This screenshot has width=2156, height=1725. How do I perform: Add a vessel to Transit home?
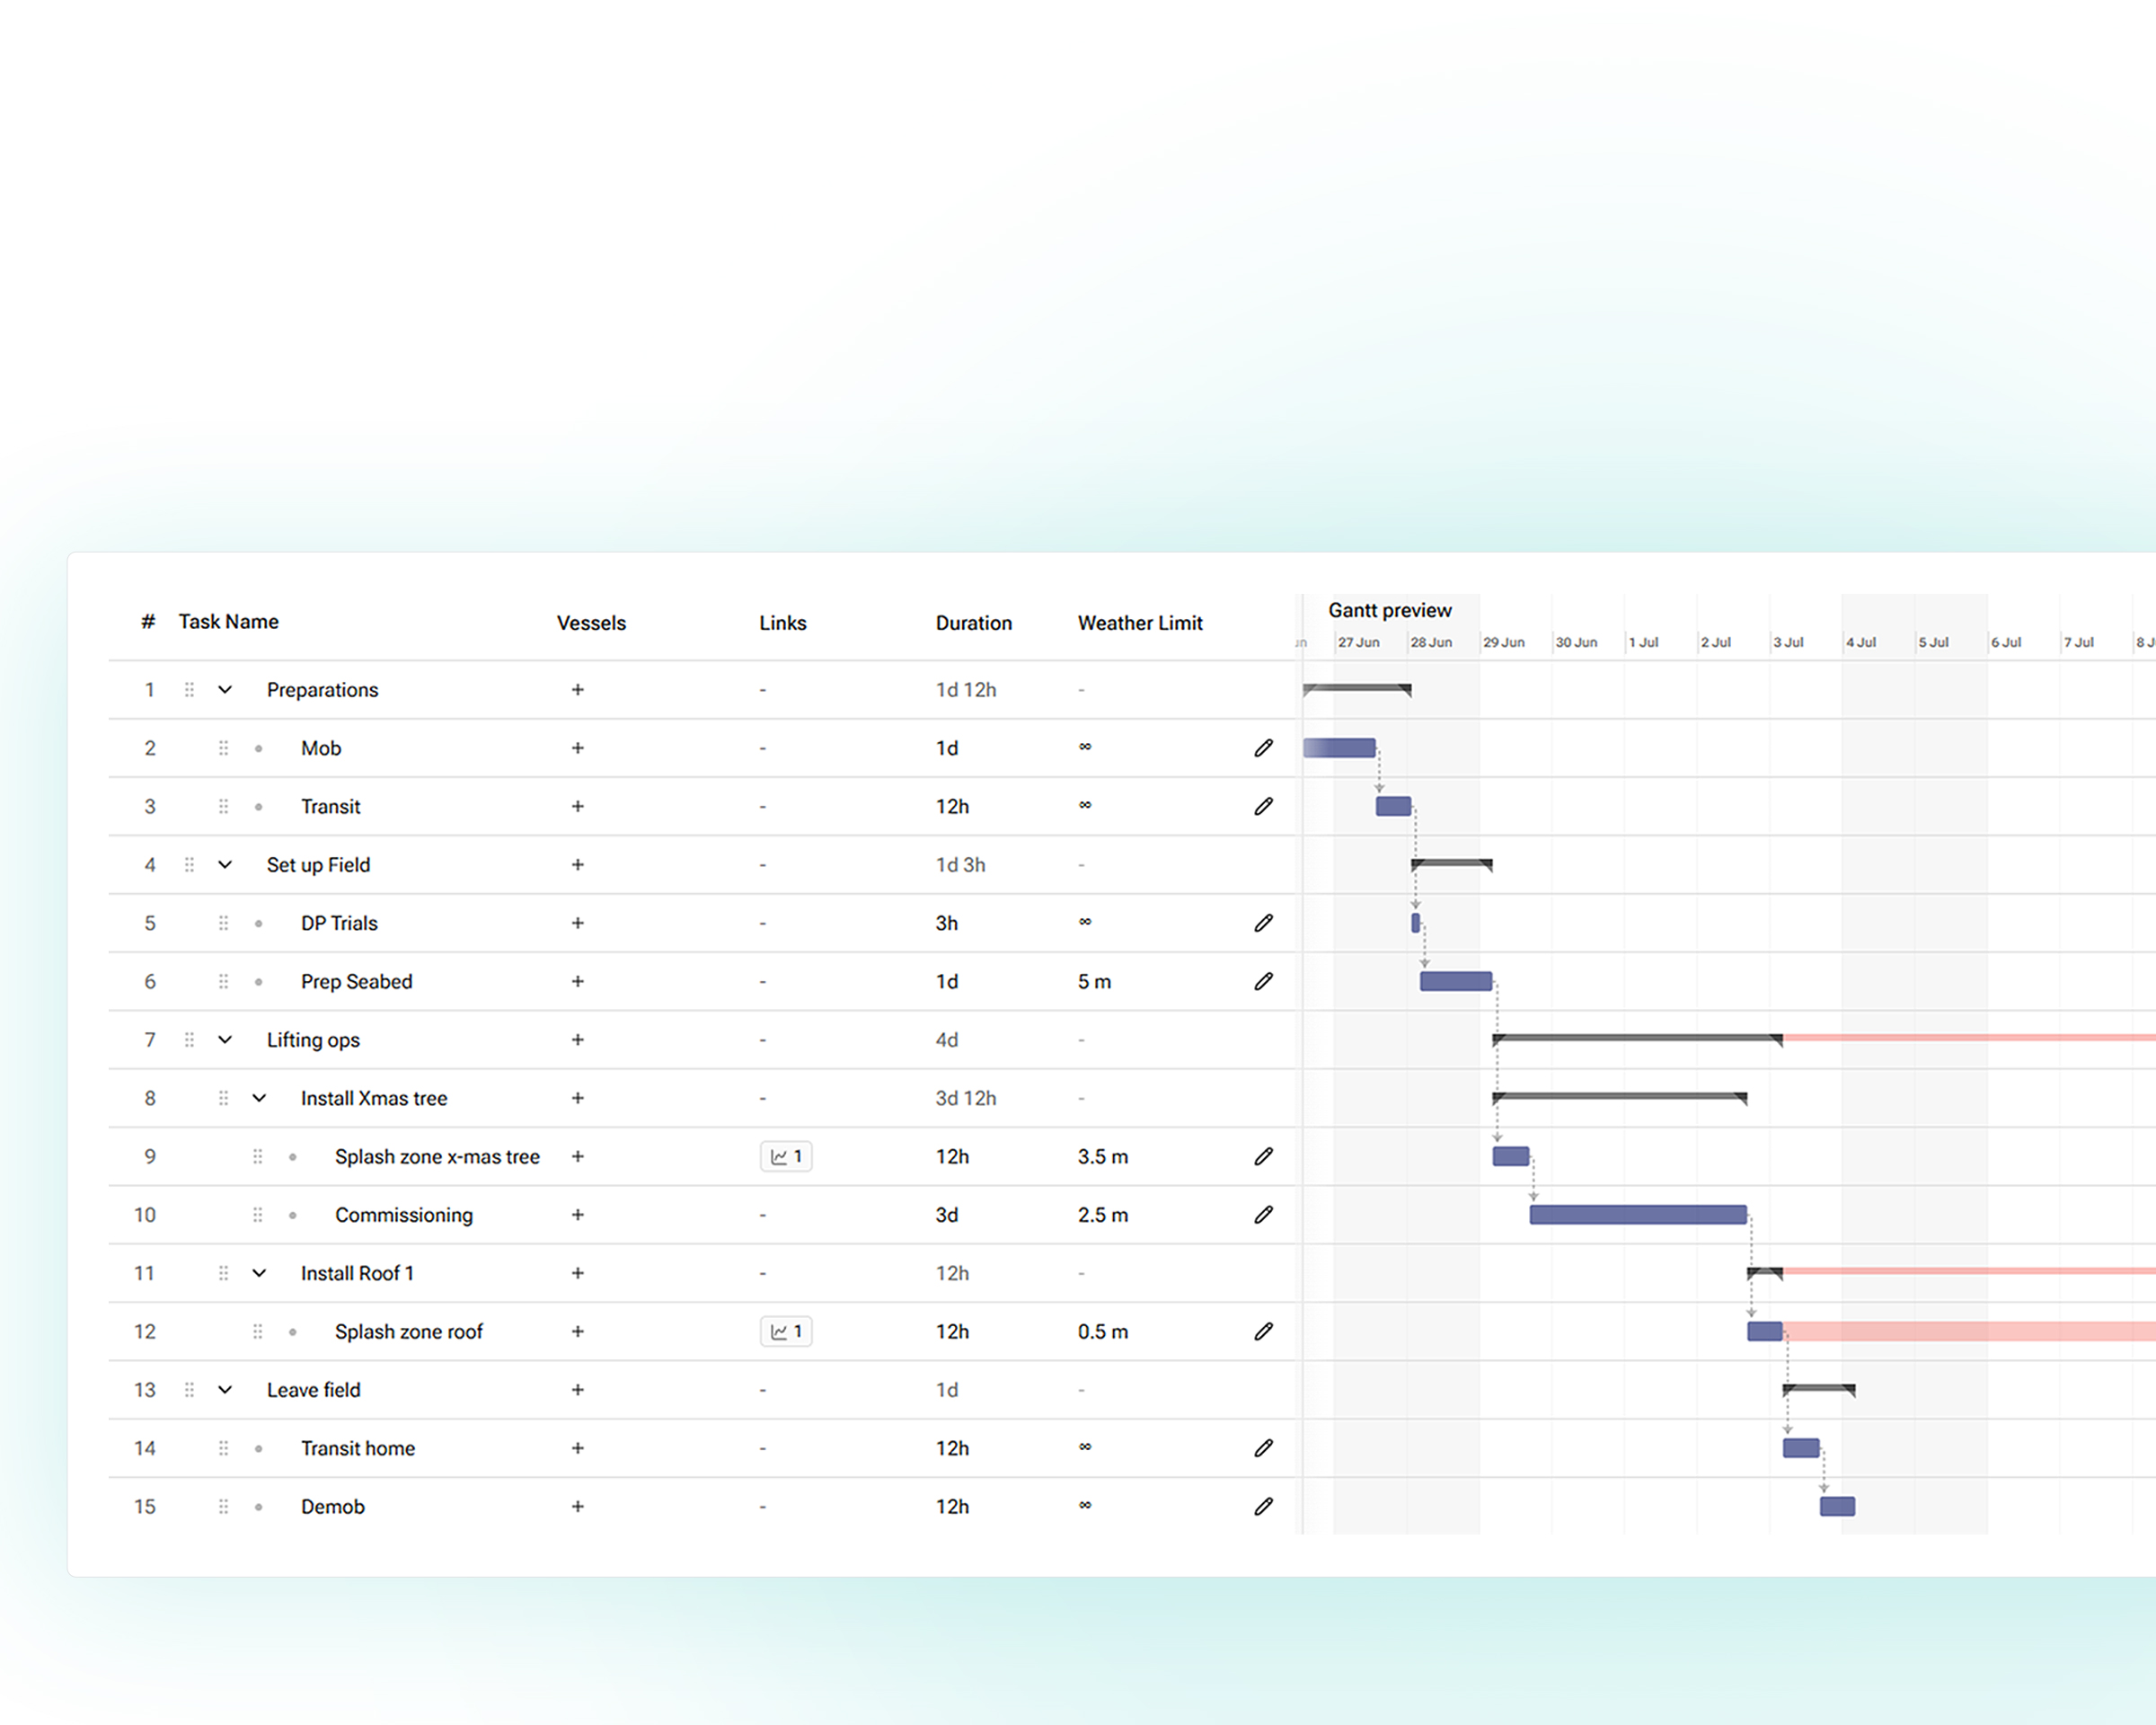577,1448
